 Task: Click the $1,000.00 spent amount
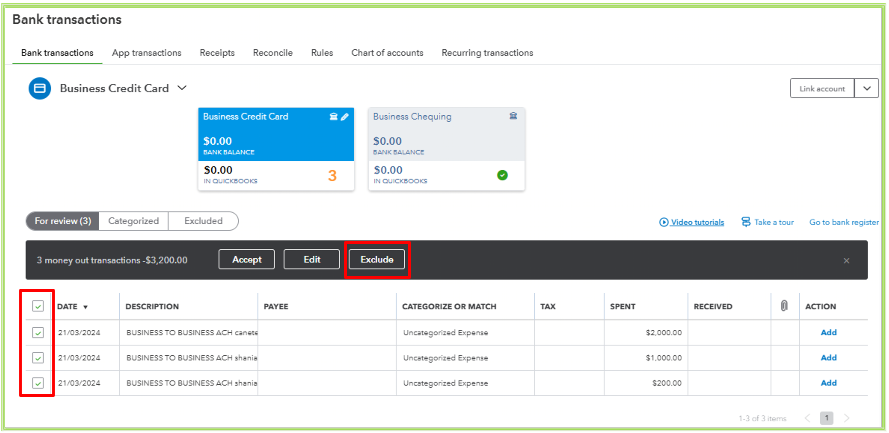point(664,358)
